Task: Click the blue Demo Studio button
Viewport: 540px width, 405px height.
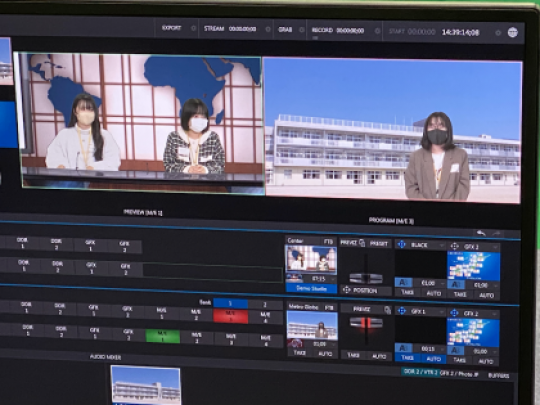Action: pos(311,289)
